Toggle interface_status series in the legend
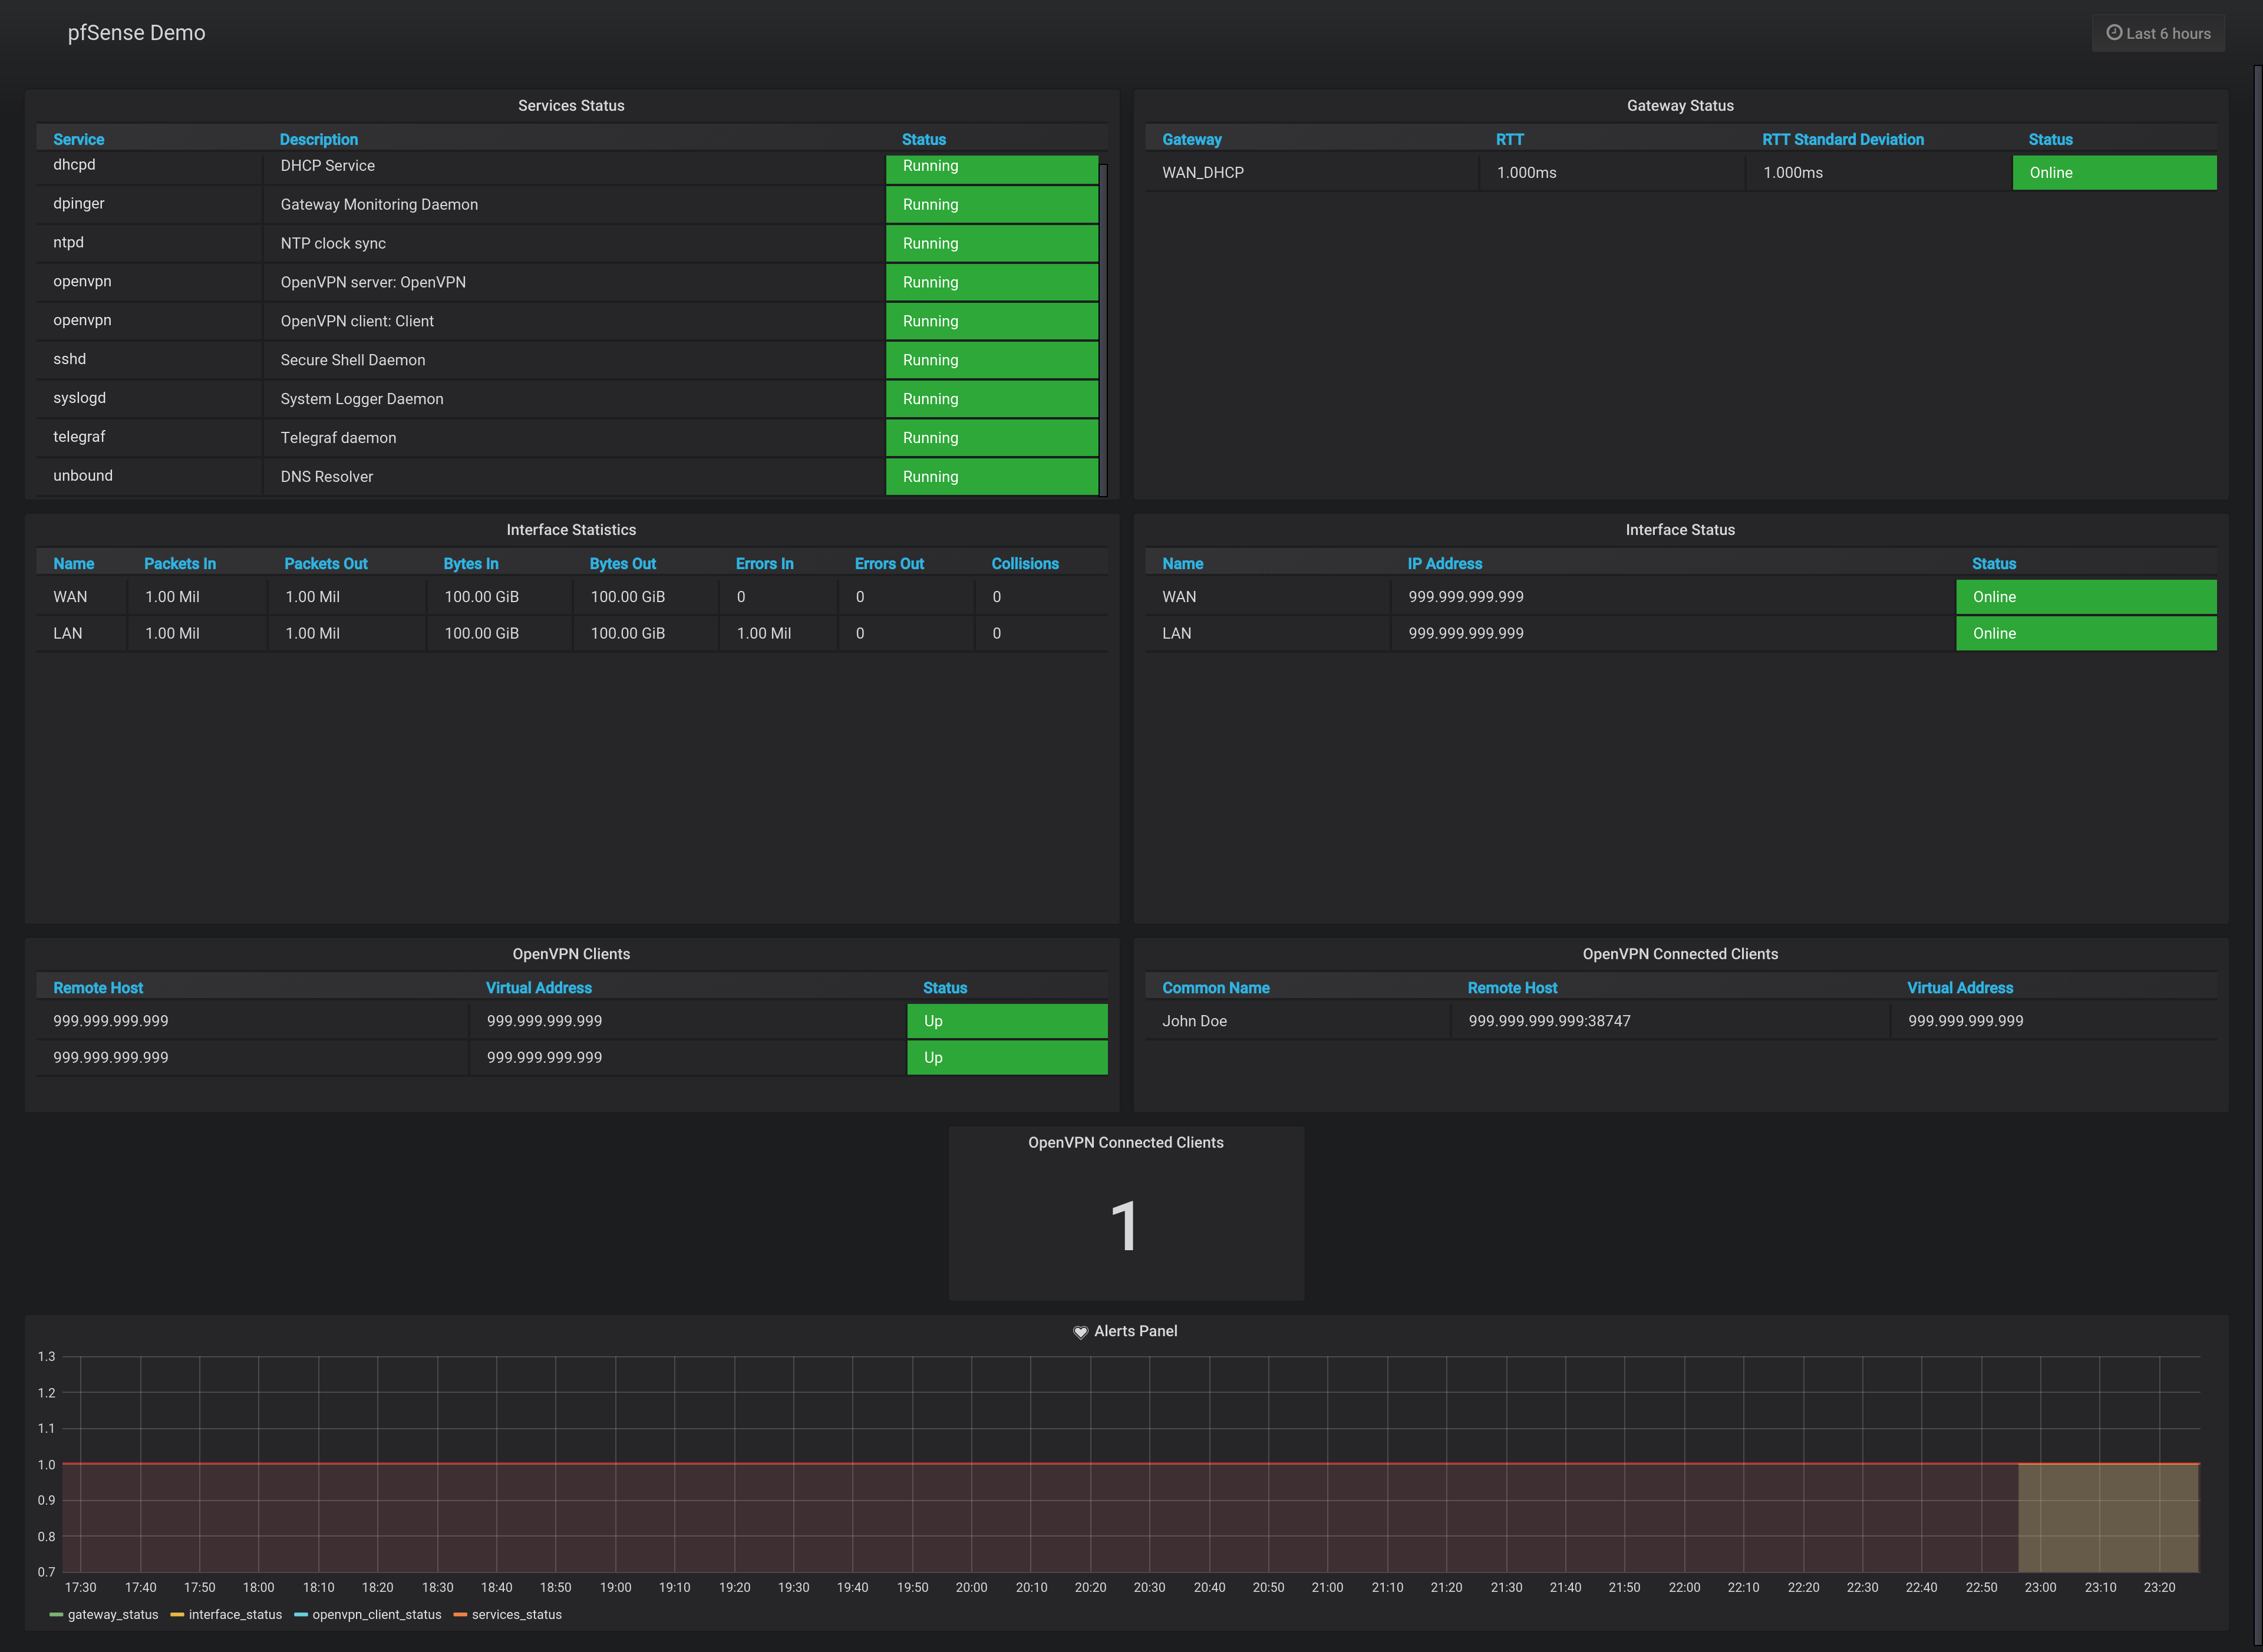The height and width of the screenshot is (1652, 2263). coord(235,1615)
